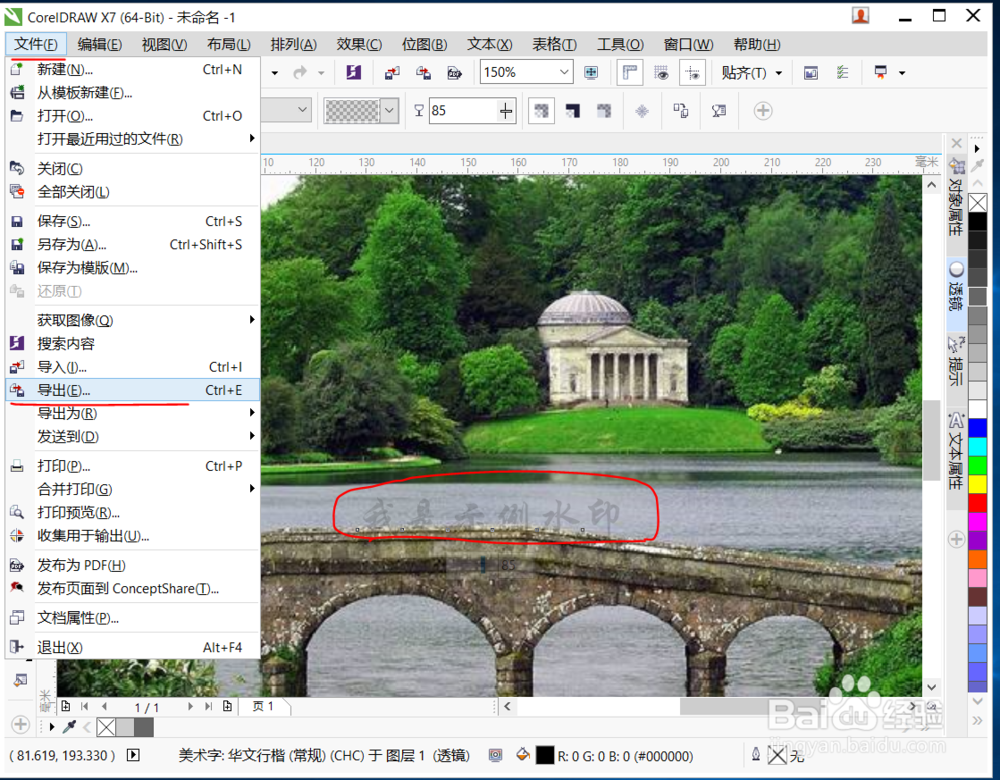Pick the yellow color swatch

click(978, 484)
